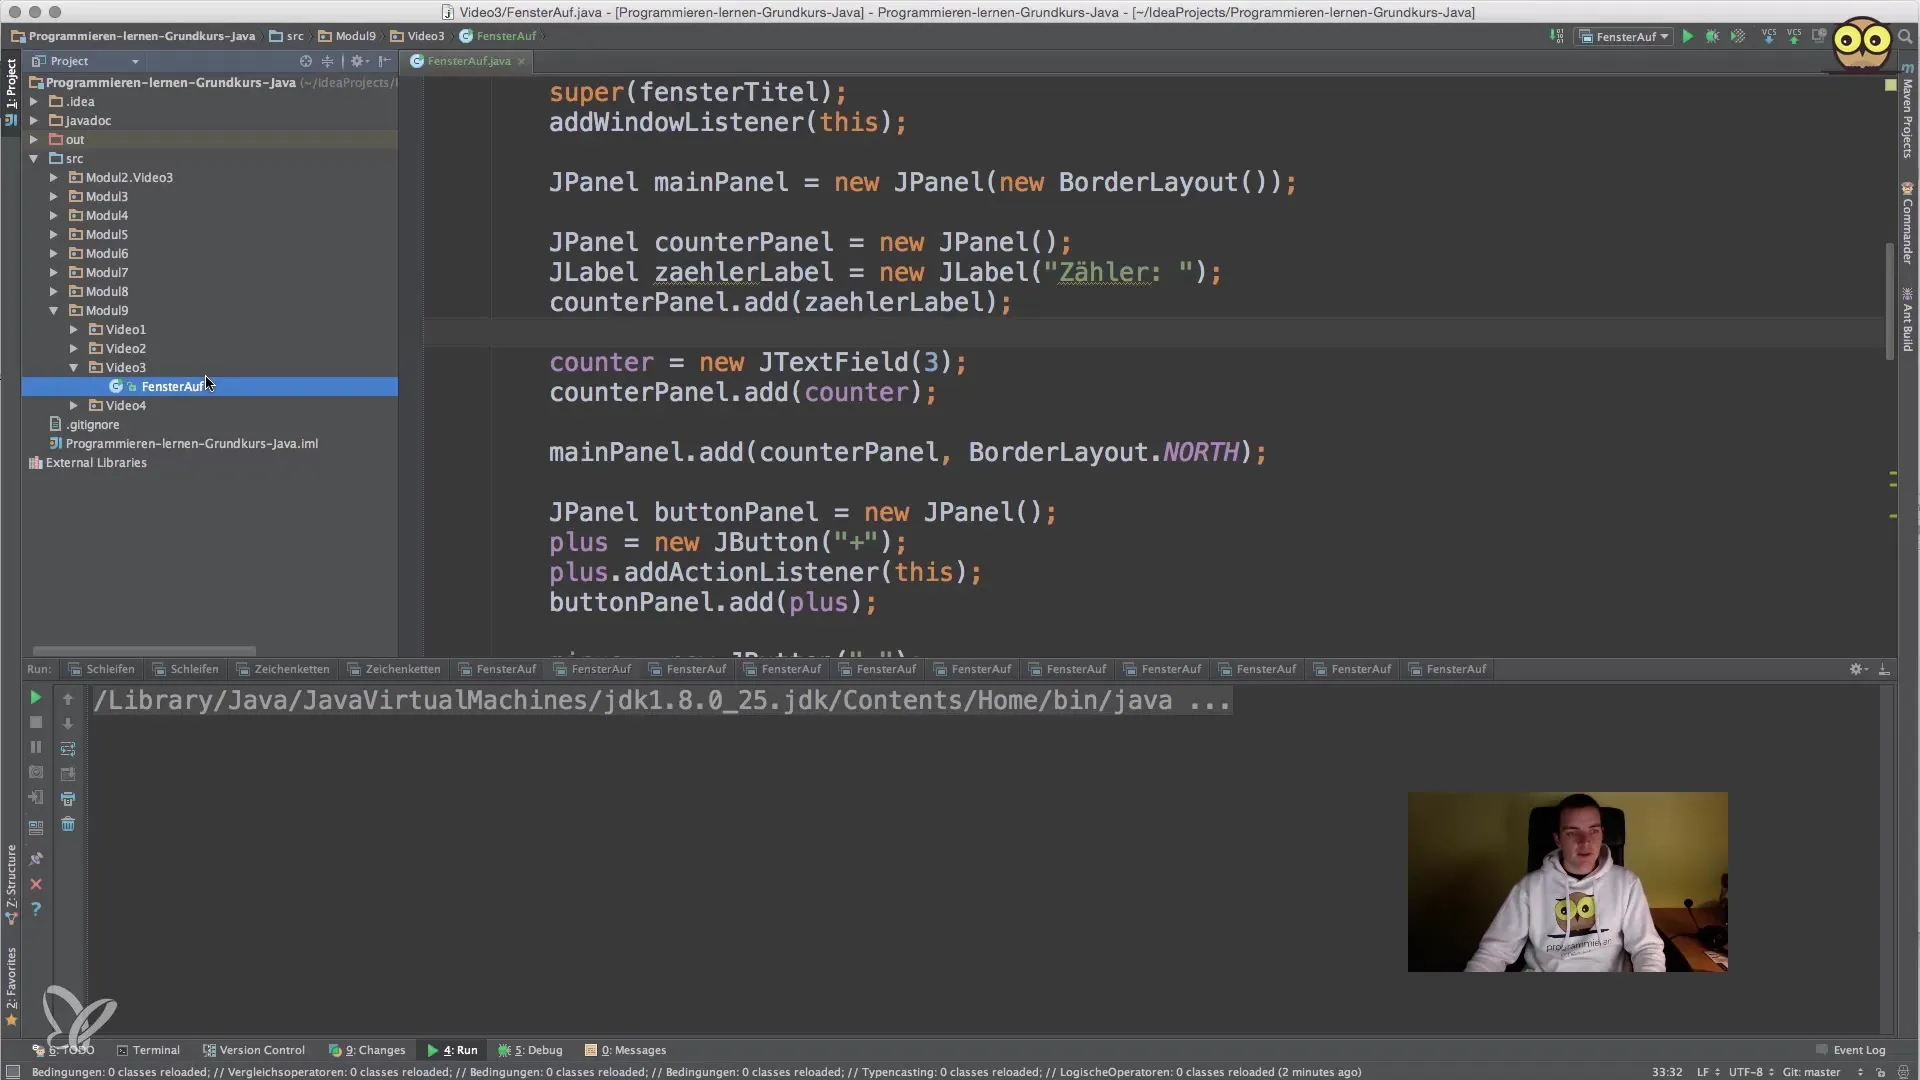
Task: Toggle soft-wrap in Run console
Action: 68,748
